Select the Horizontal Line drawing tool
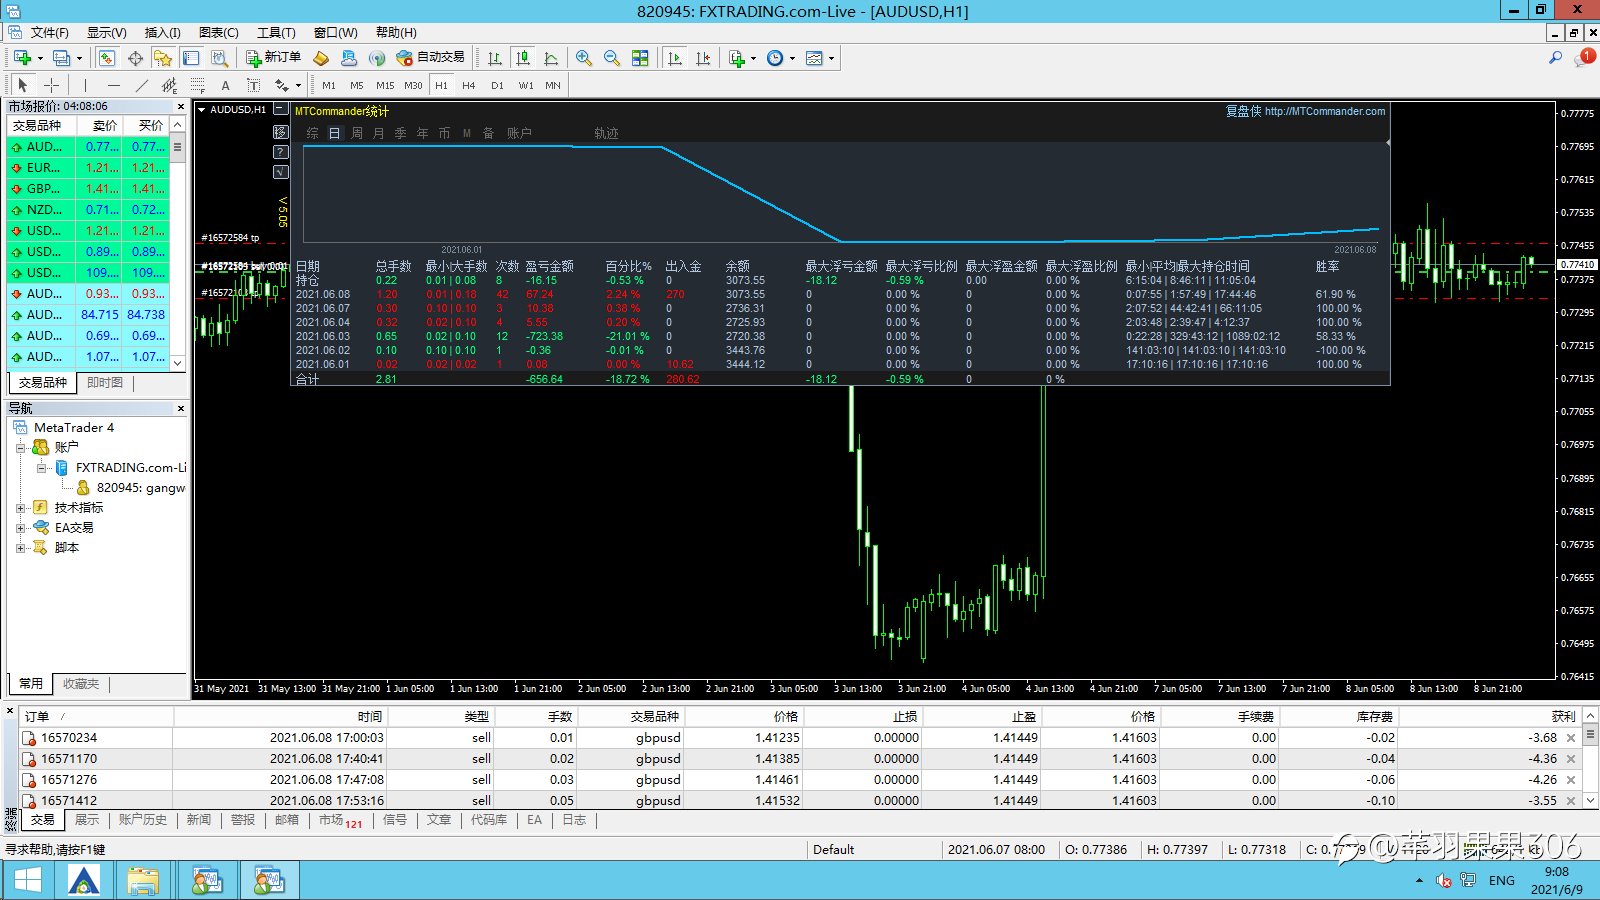Image resolution: width=1600 pixels, height=900 pixels. (114, 85)
